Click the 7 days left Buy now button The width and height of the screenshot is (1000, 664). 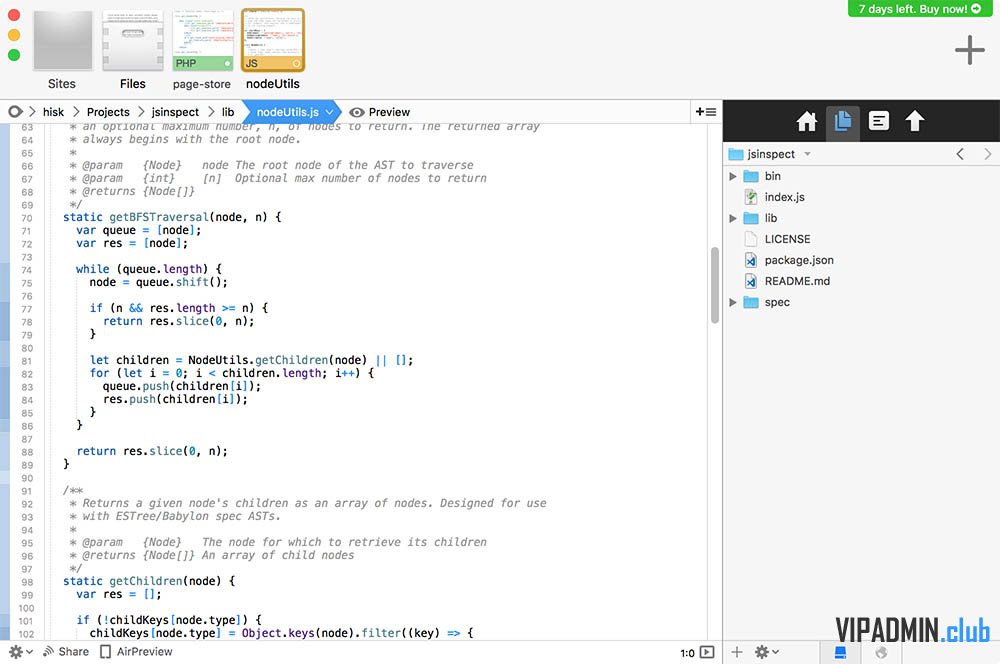919,8
